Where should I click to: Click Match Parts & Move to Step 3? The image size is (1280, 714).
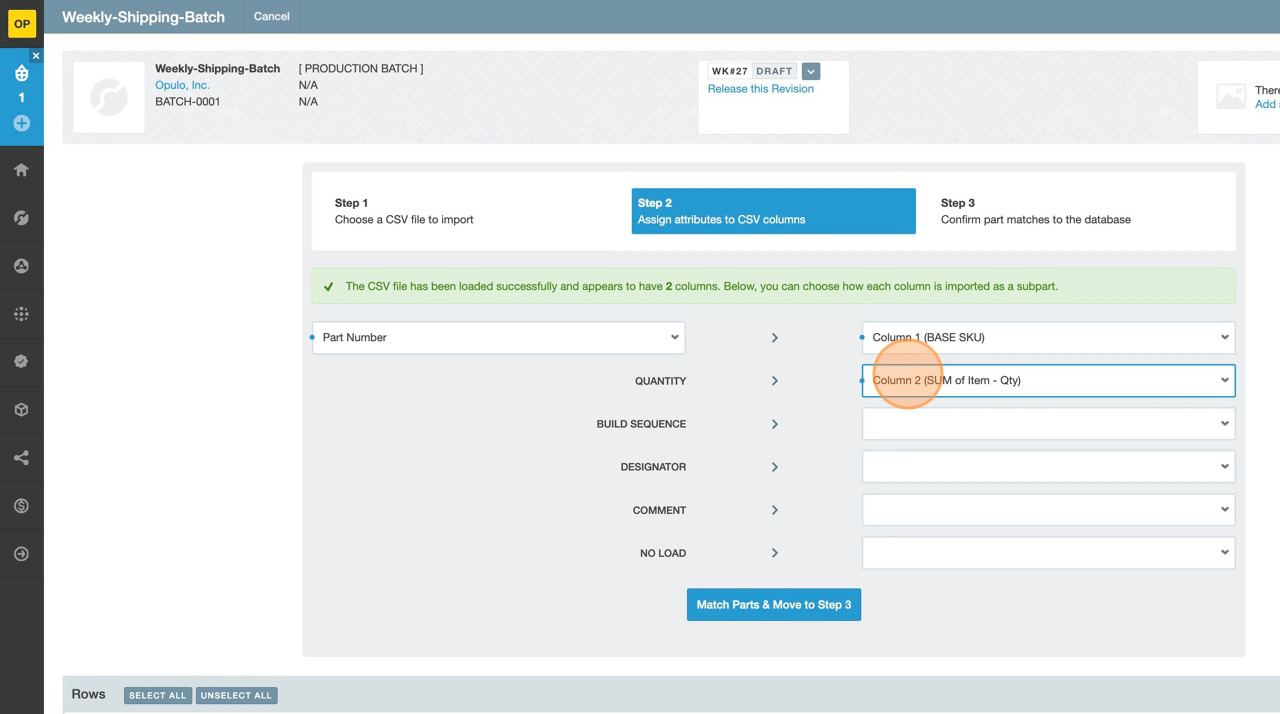[773, 605]
